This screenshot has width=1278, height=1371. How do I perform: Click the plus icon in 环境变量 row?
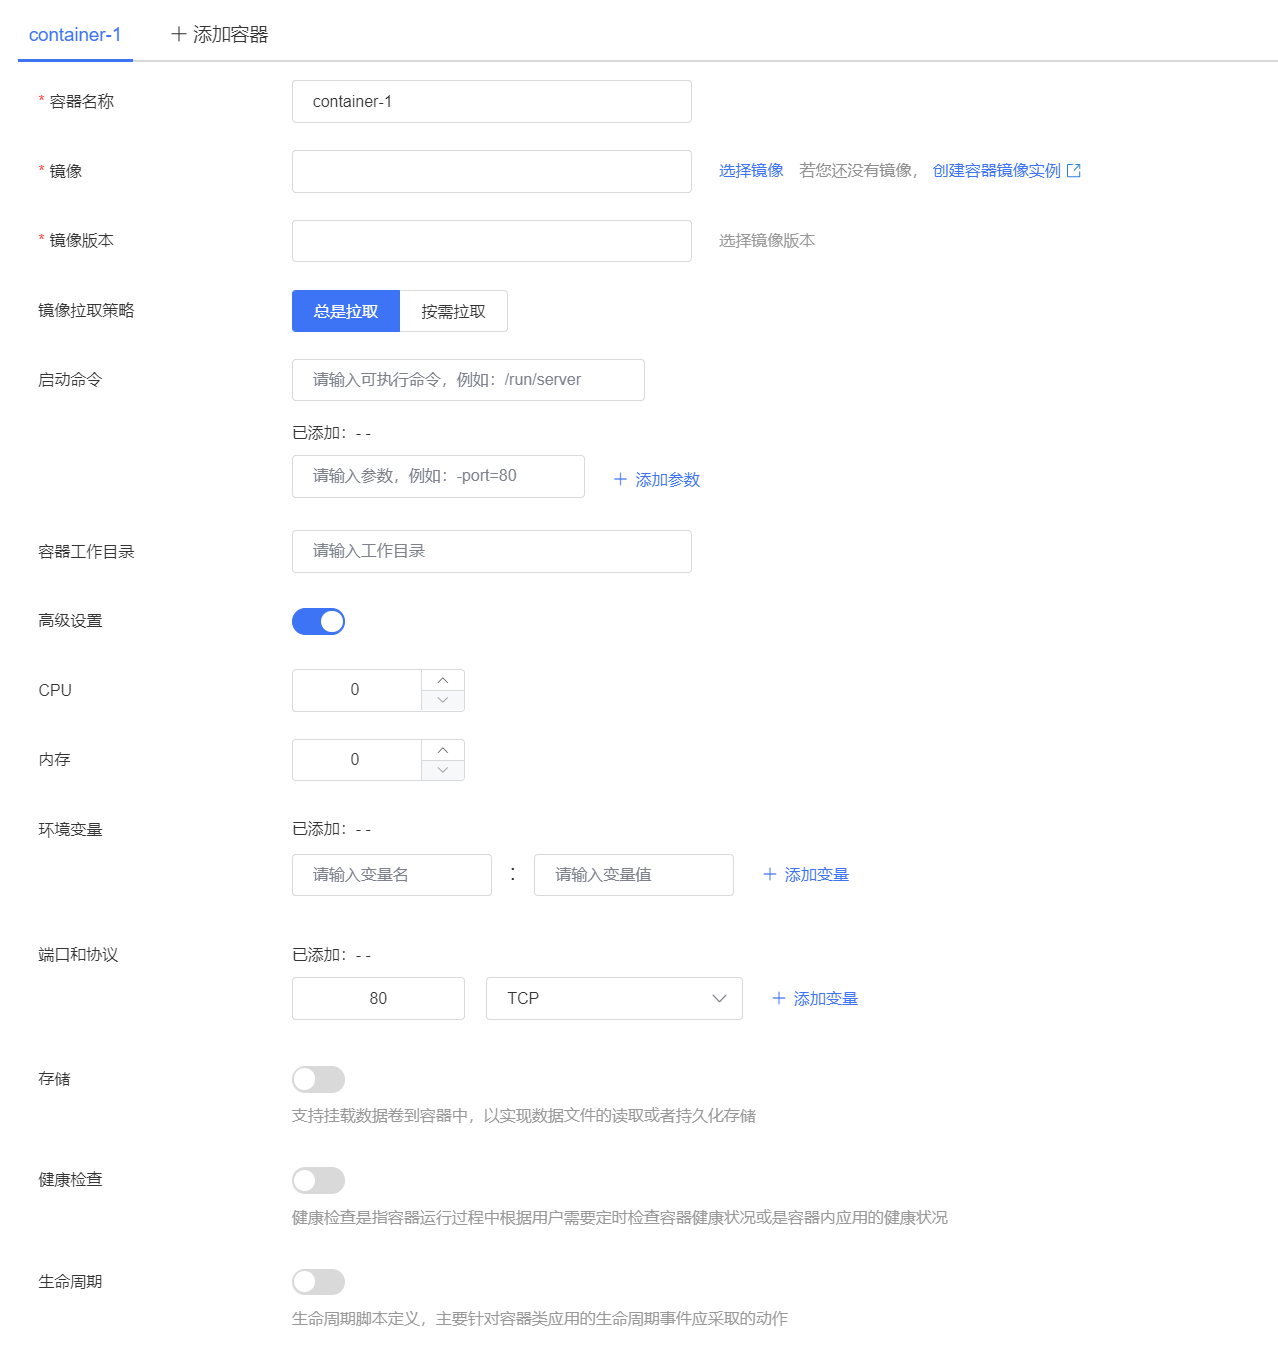point(770,874)
